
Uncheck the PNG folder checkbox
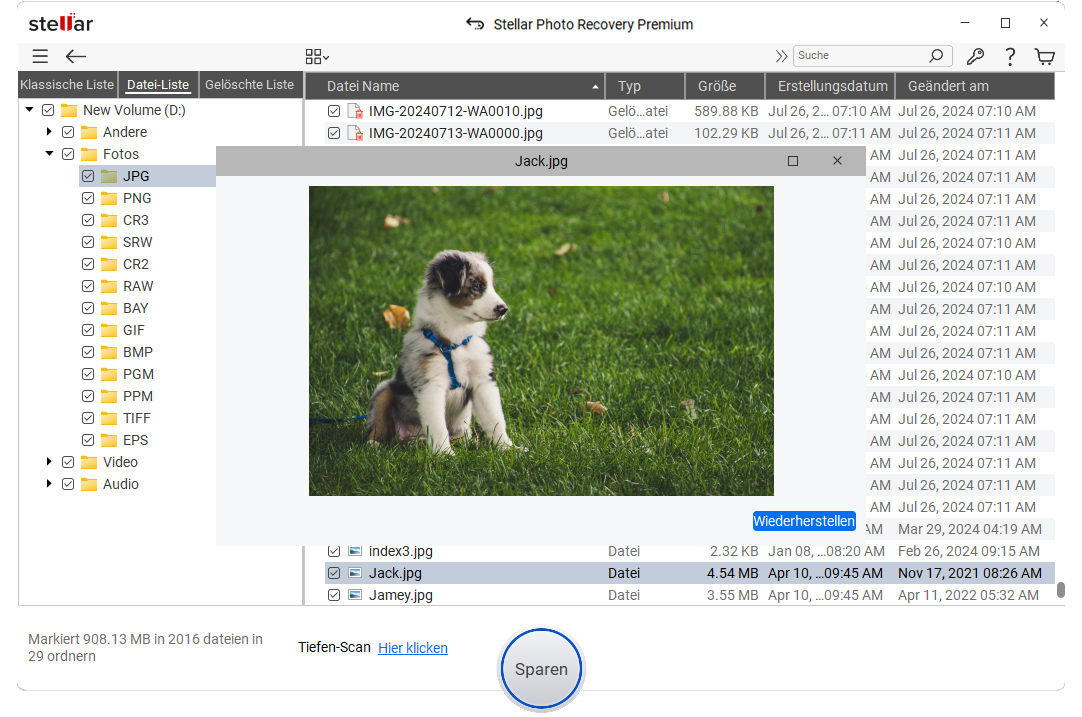88,198
